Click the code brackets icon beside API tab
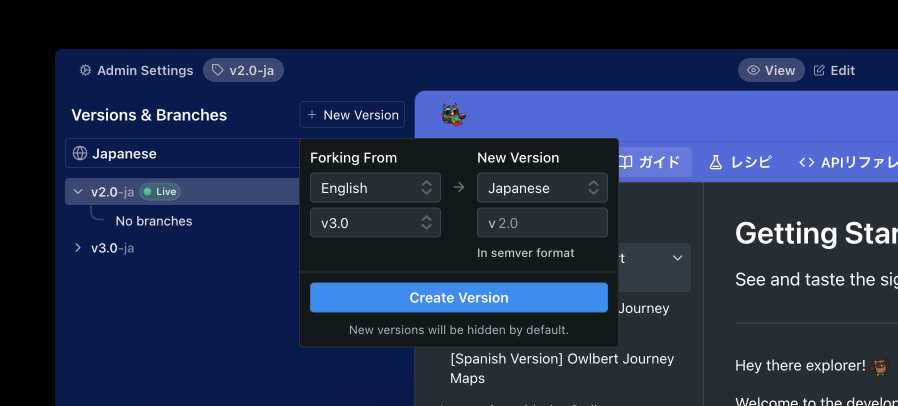The width and height of the screenshot is (898, 406). coord(806,163)
